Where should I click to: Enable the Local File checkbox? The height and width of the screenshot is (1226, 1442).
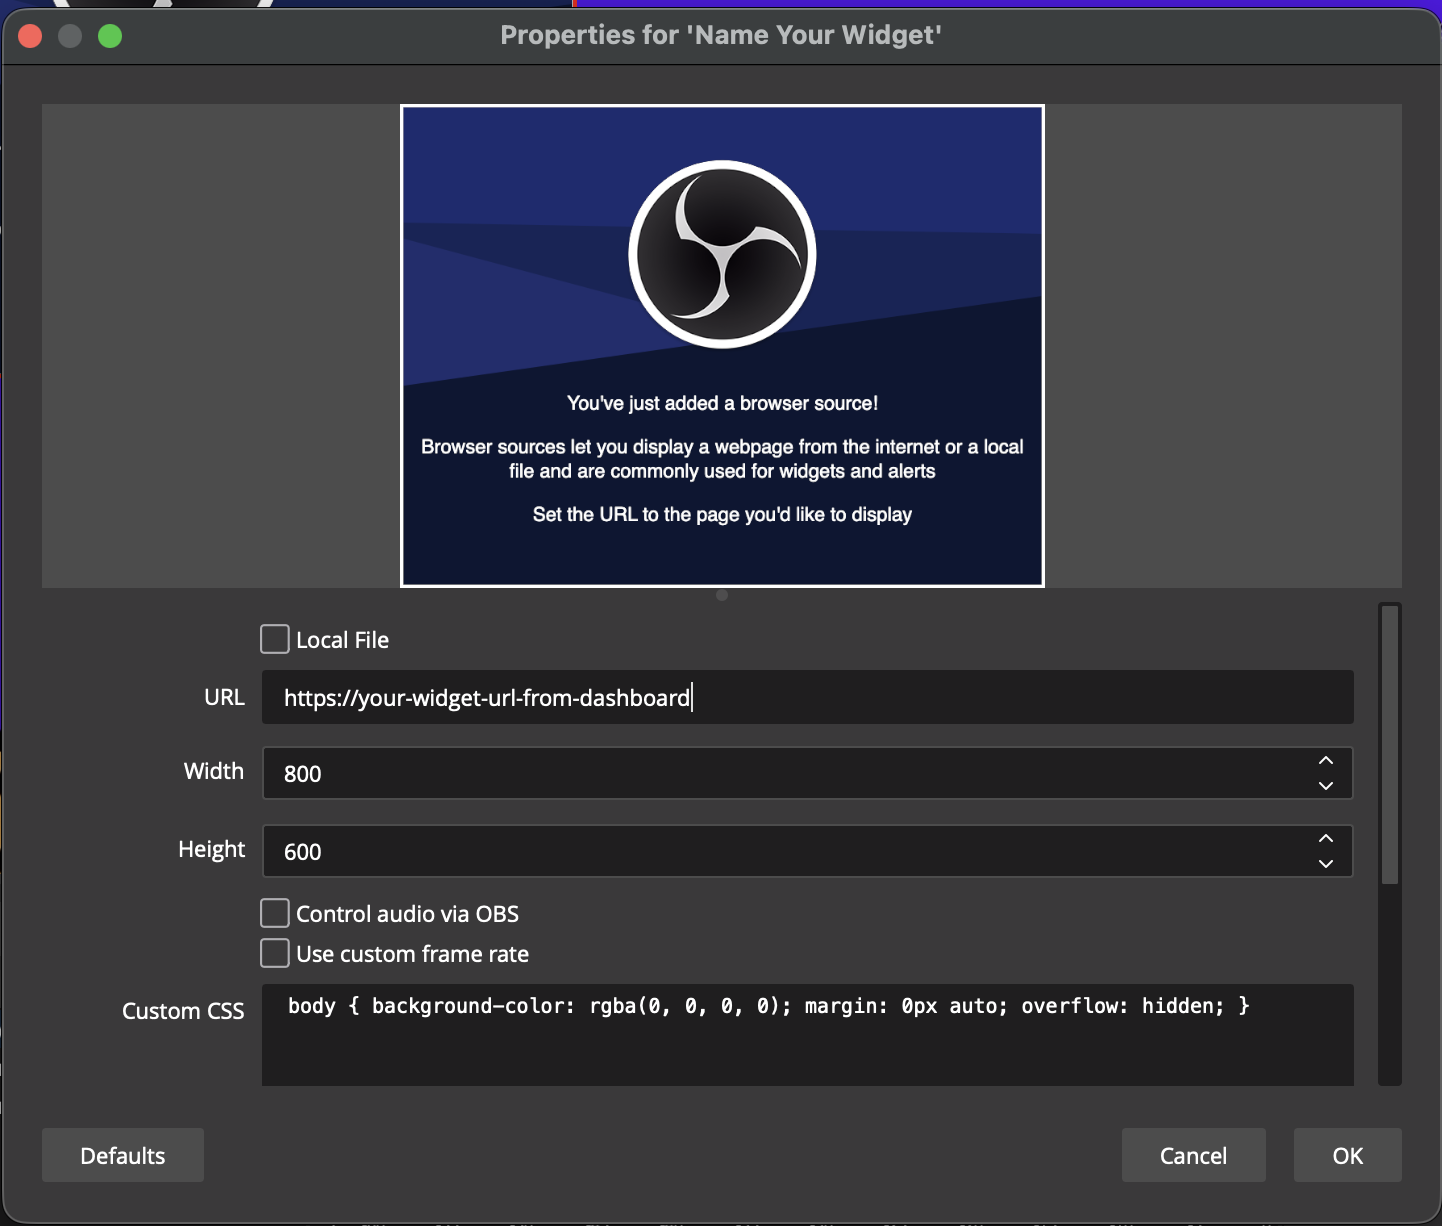[275, 639]
